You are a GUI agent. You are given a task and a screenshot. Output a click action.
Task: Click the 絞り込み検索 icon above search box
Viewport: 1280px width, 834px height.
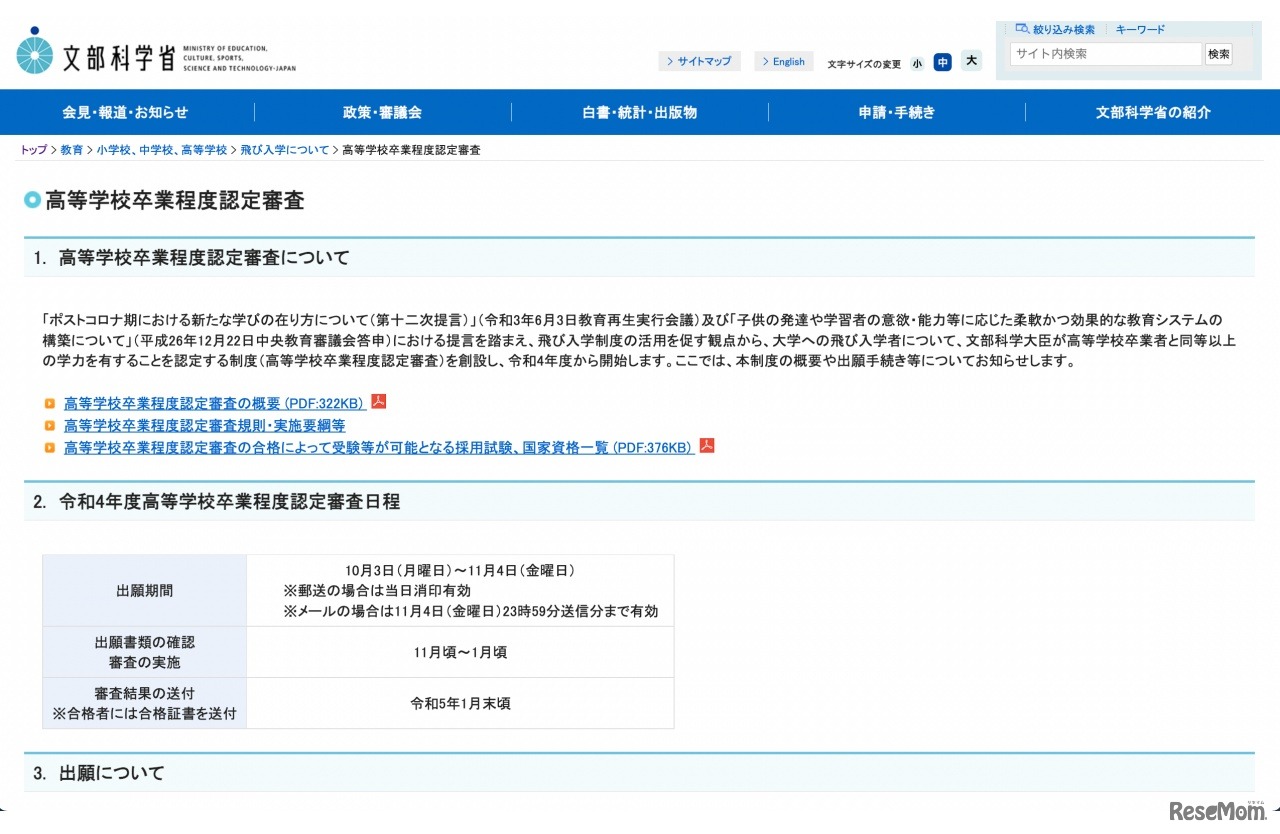pyautogui.click(x=1022, y=29)
